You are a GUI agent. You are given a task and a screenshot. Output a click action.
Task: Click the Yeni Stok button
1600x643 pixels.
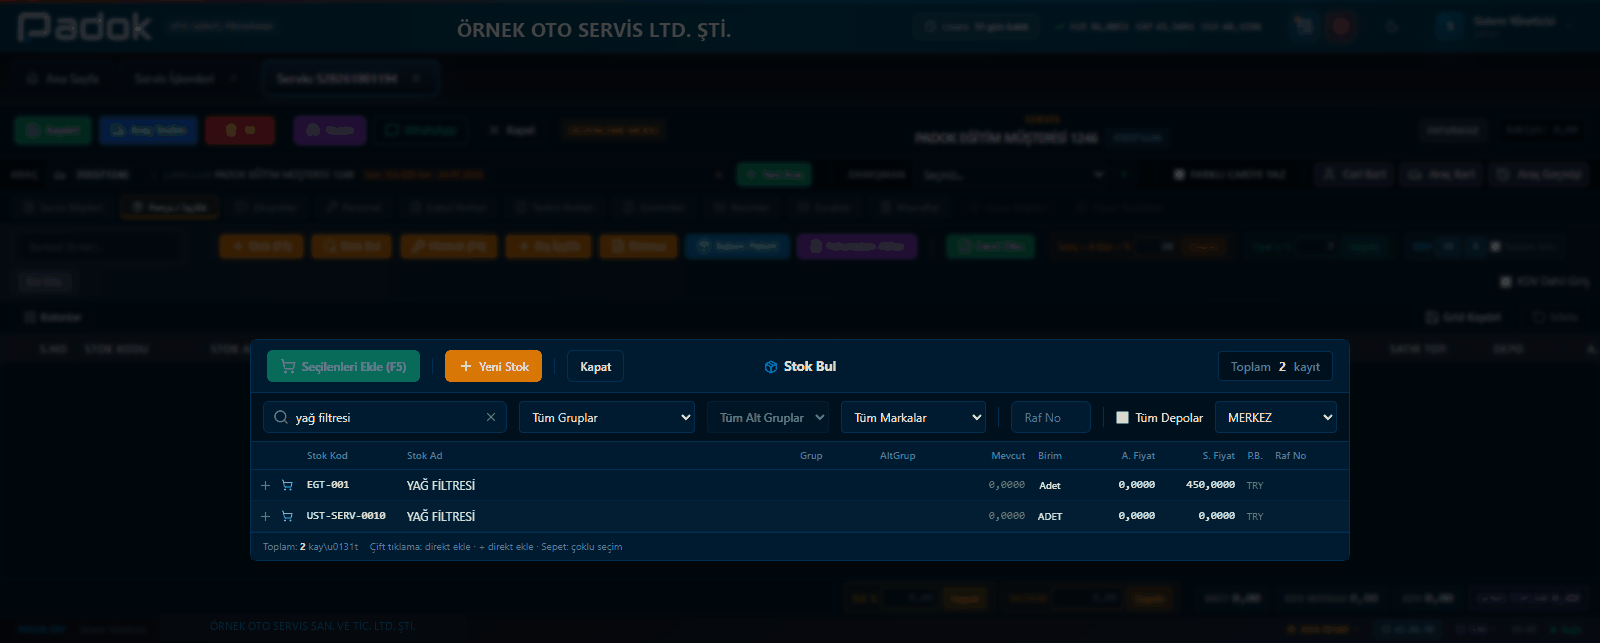coord(494,366)
